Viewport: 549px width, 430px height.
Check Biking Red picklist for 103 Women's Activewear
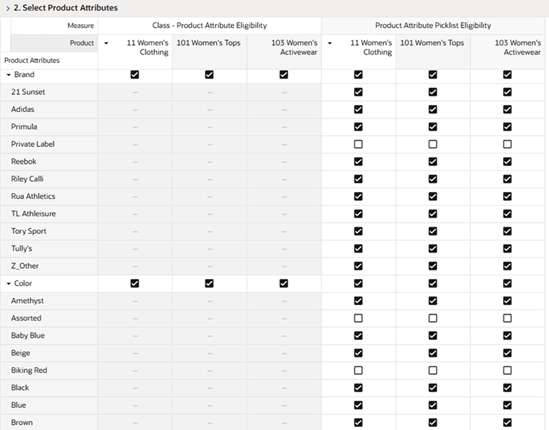507,370
